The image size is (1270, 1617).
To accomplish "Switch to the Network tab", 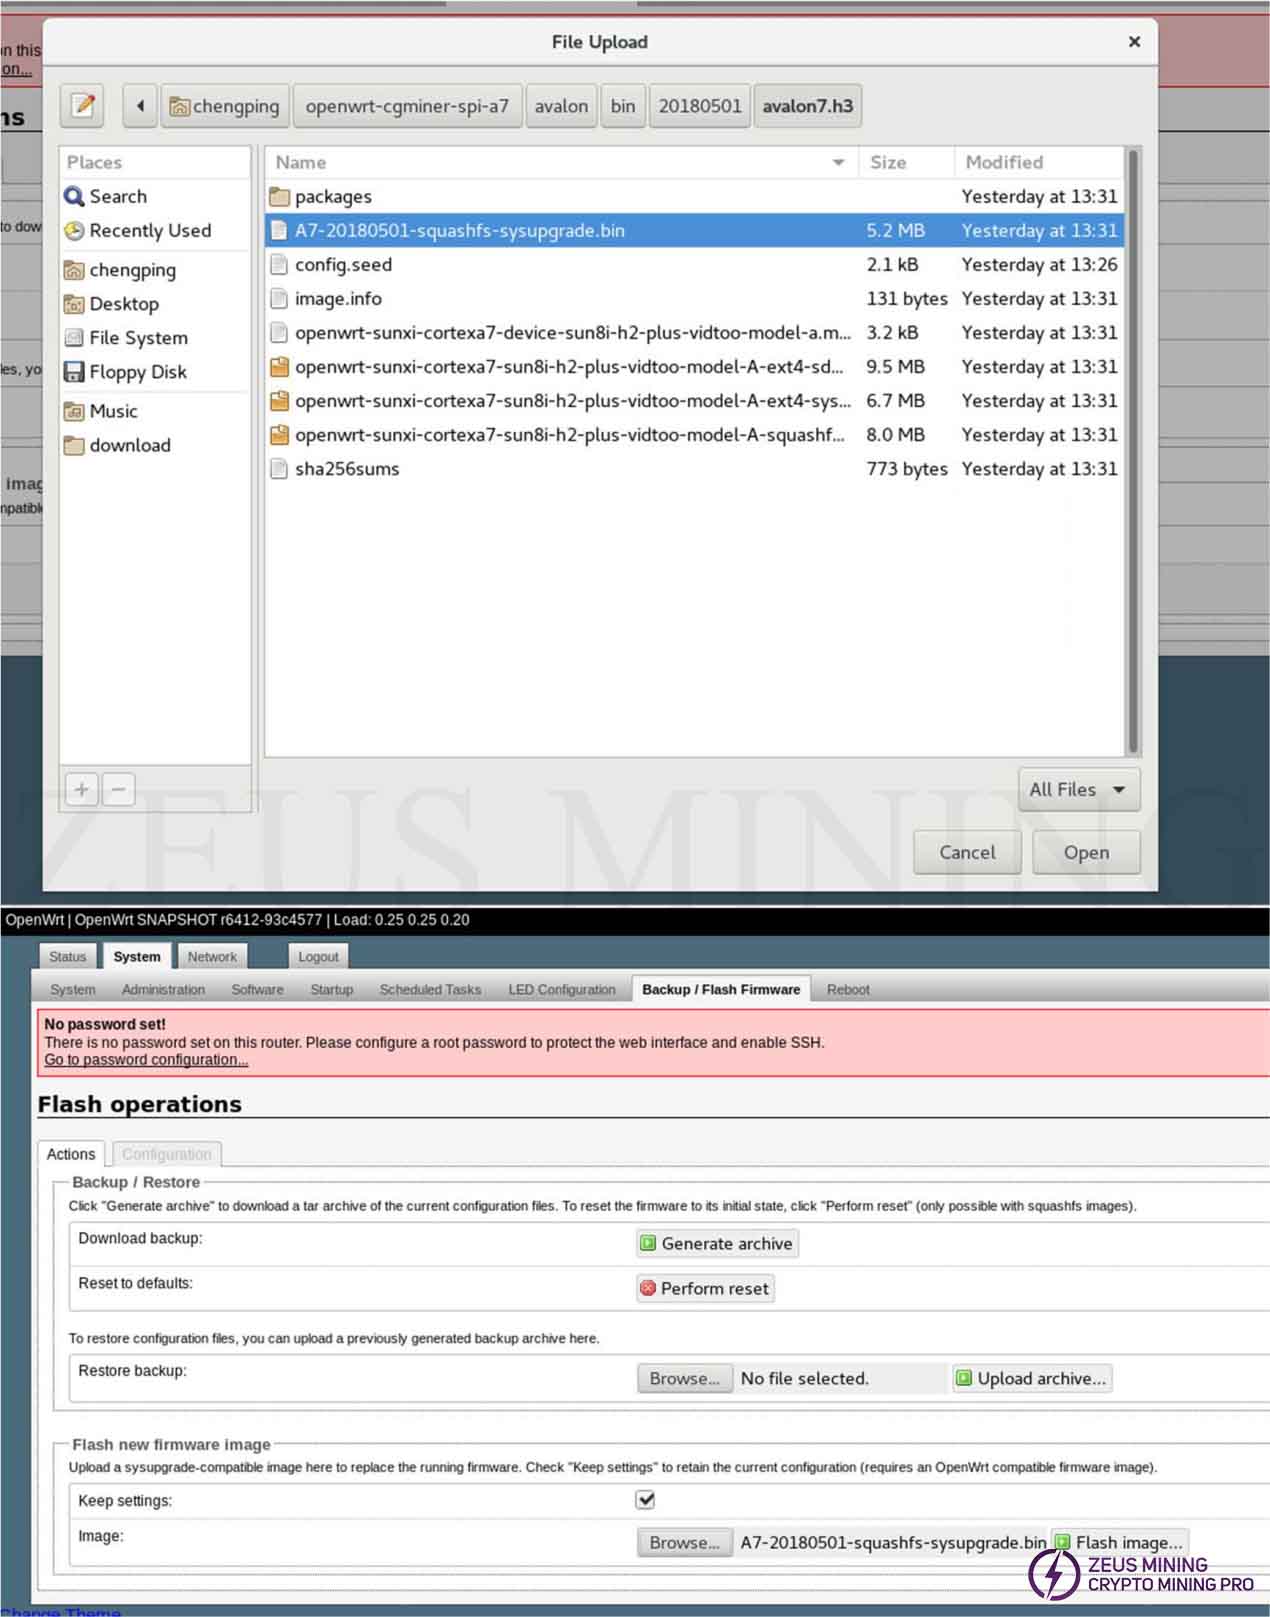I will (212, 957).
